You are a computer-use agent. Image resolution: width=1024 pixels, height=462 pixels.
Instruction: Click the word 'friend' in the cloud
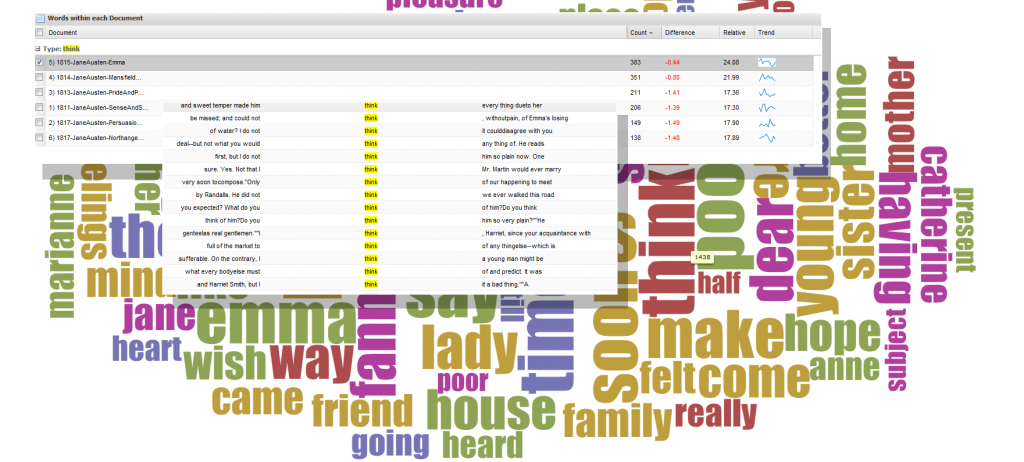pos(362,412)
